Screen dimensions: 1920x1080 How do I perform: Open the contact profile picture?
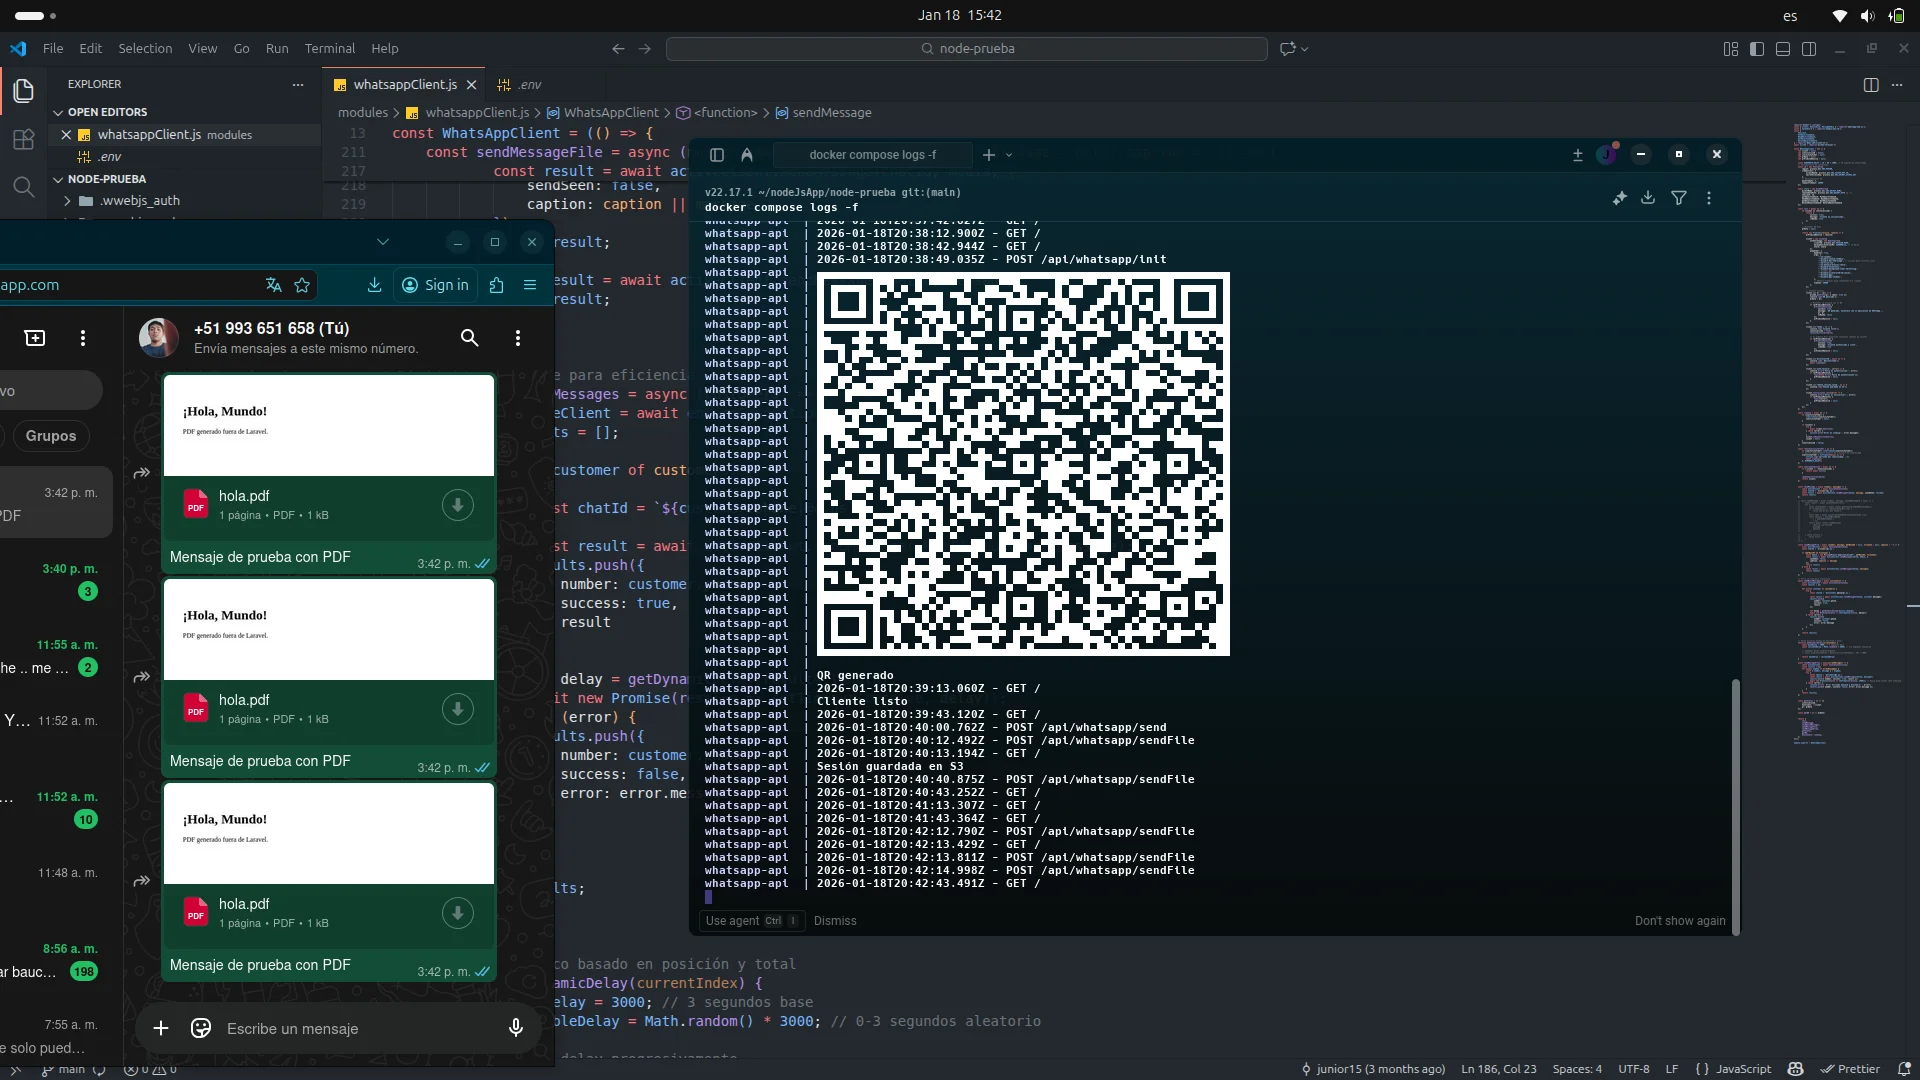(158, 338)
